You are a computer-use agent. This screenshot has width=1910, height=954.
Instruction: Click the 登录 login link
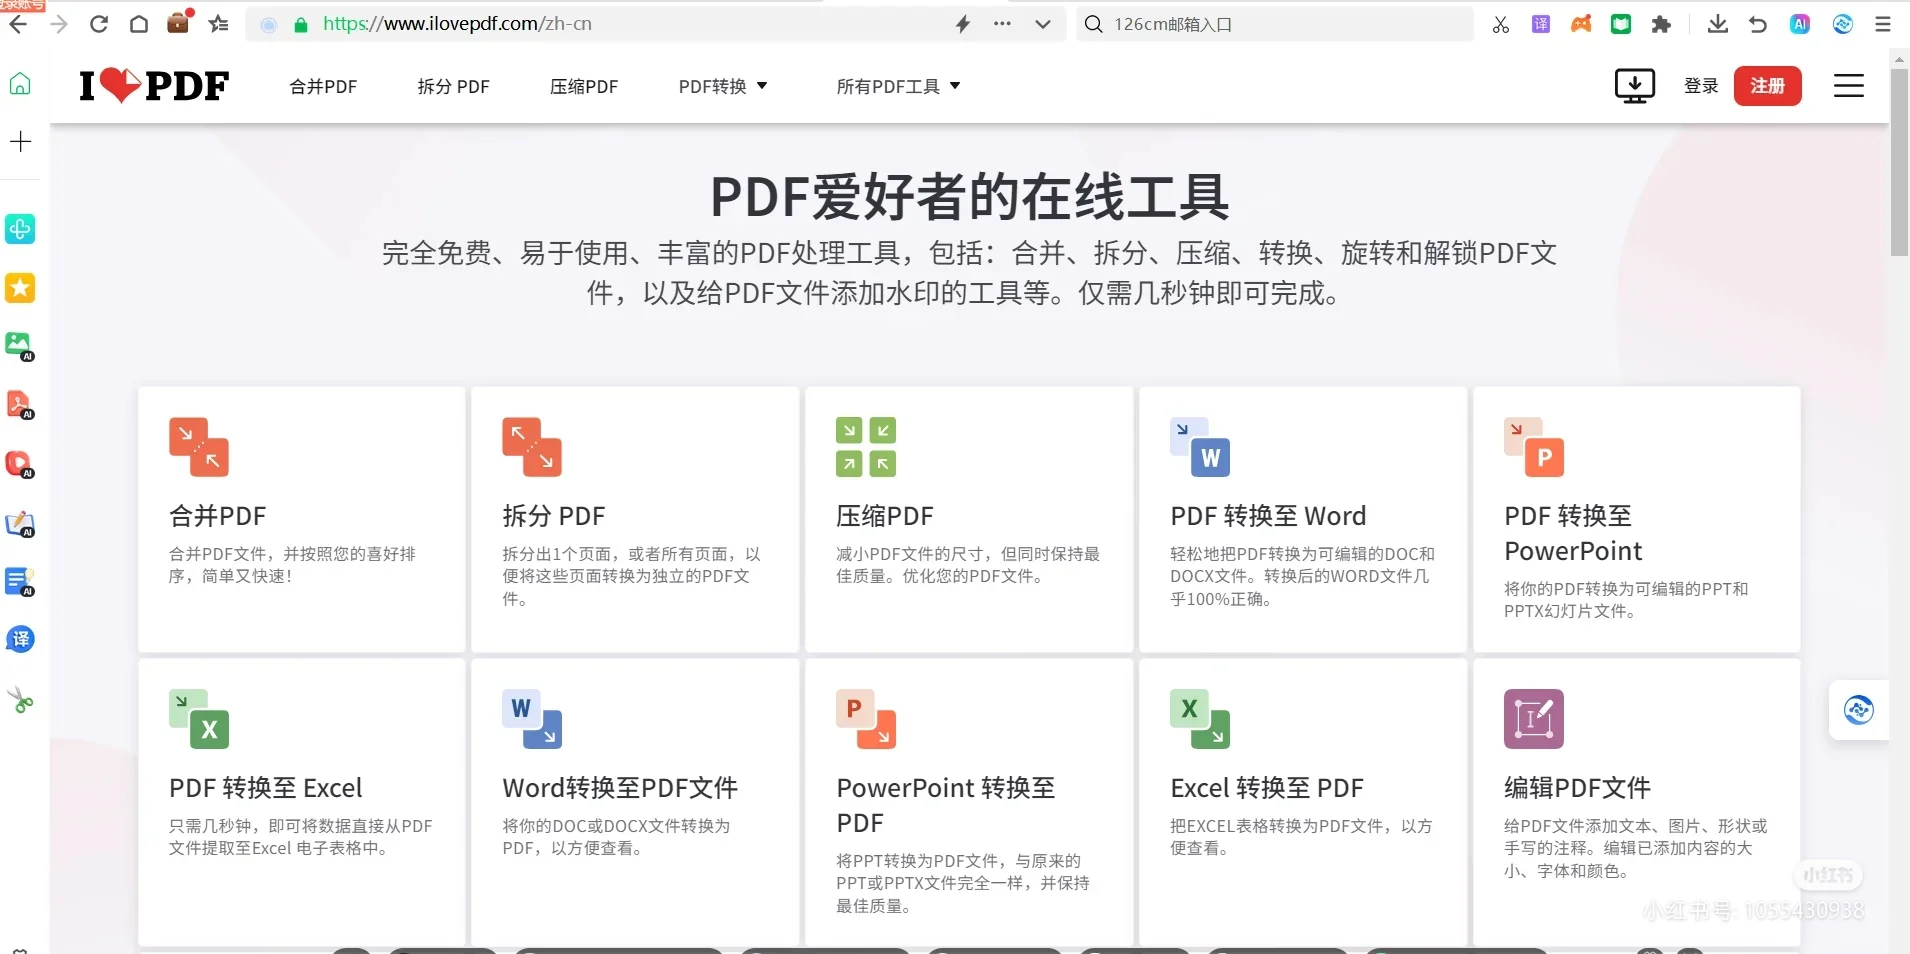tap(1700, 85)
